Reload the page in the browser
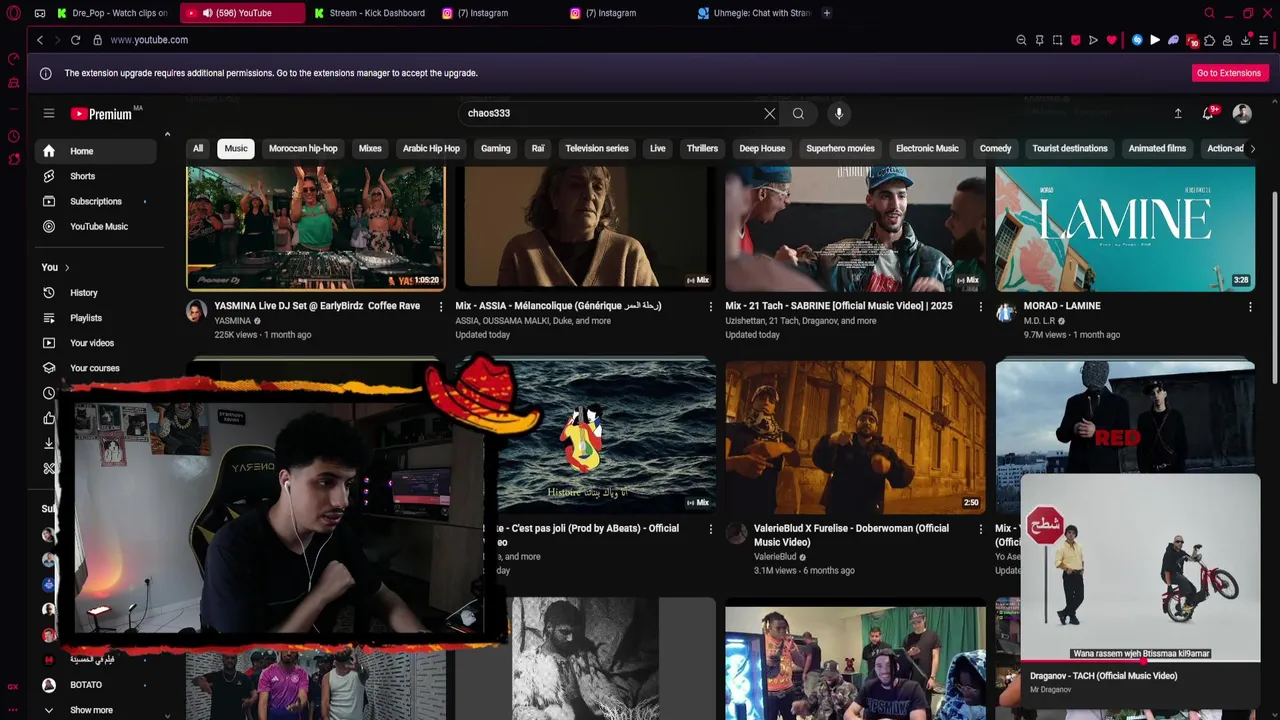The width and height of the screenshot is (1280, 720). (x=75, y=40)
